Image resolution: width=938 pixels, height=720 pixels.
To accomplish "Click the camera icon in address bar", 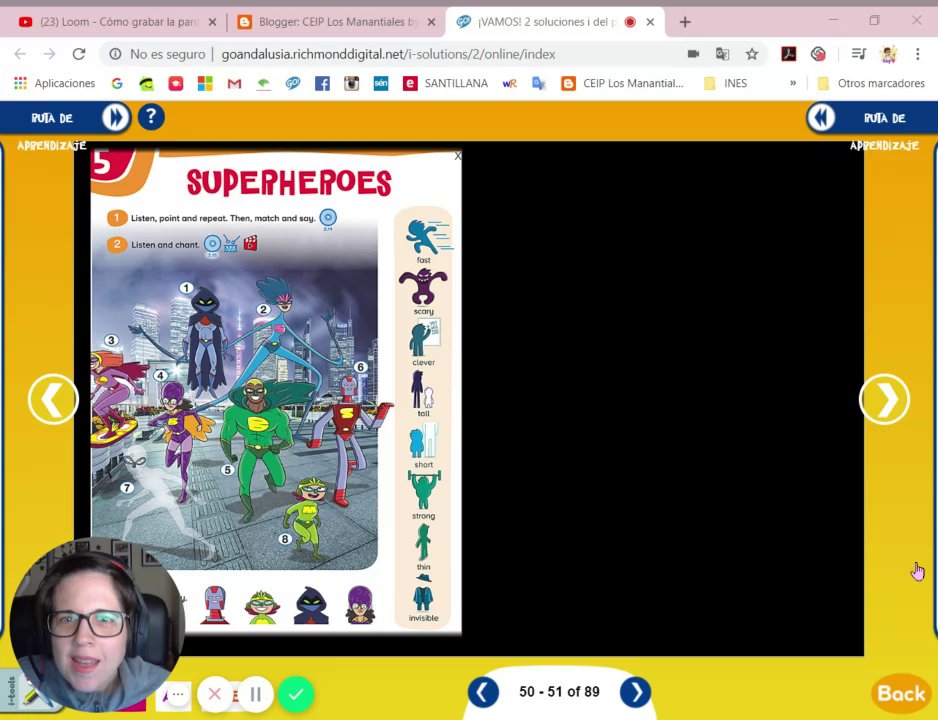I will (693, 54).
